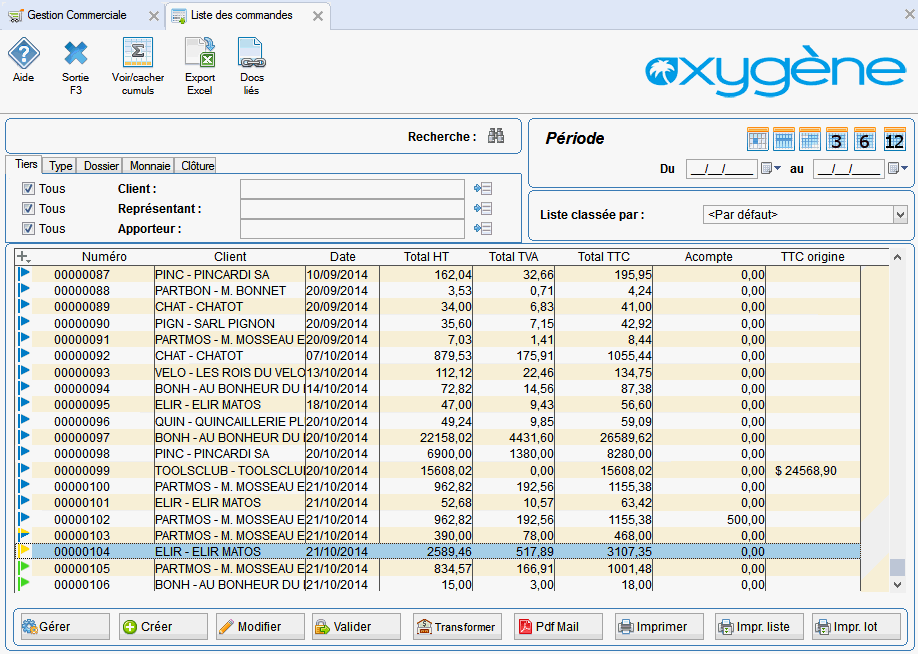918x654 pixels.
Task: Open the Aide help icon
Action: (x=23, y=53)
